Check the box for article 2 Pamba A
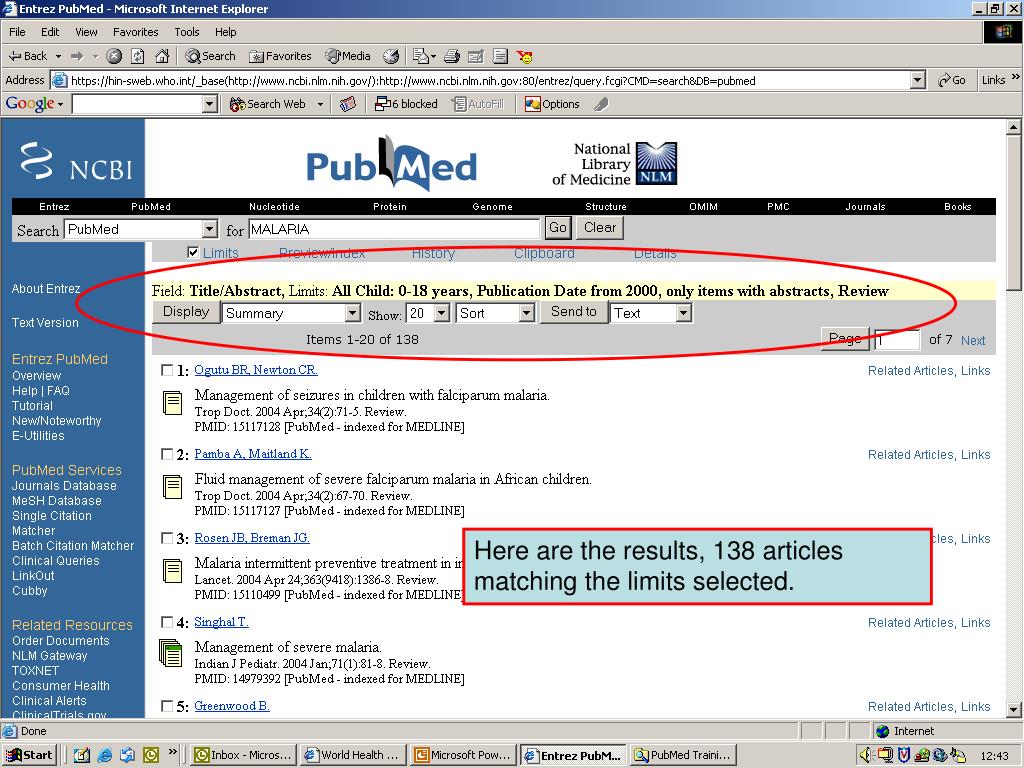Image resolution: width=1024 pixels, height=768 pixels. coord(167,454)
